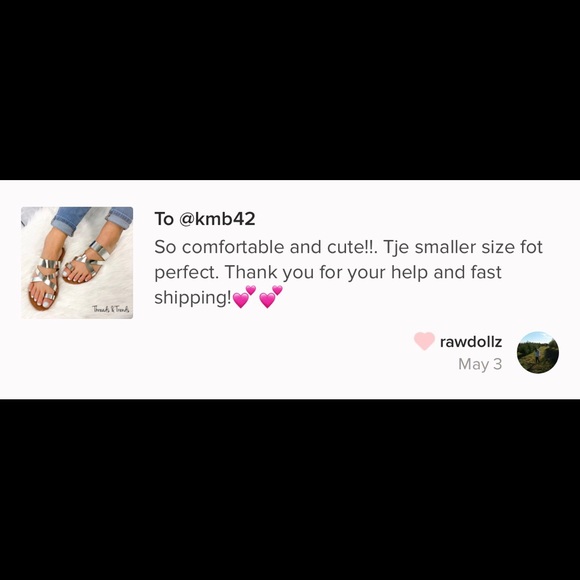This screenshot has height=580, width=580.
Task: Click the word "shipping!" in the comment
Action: coord(193,298)
